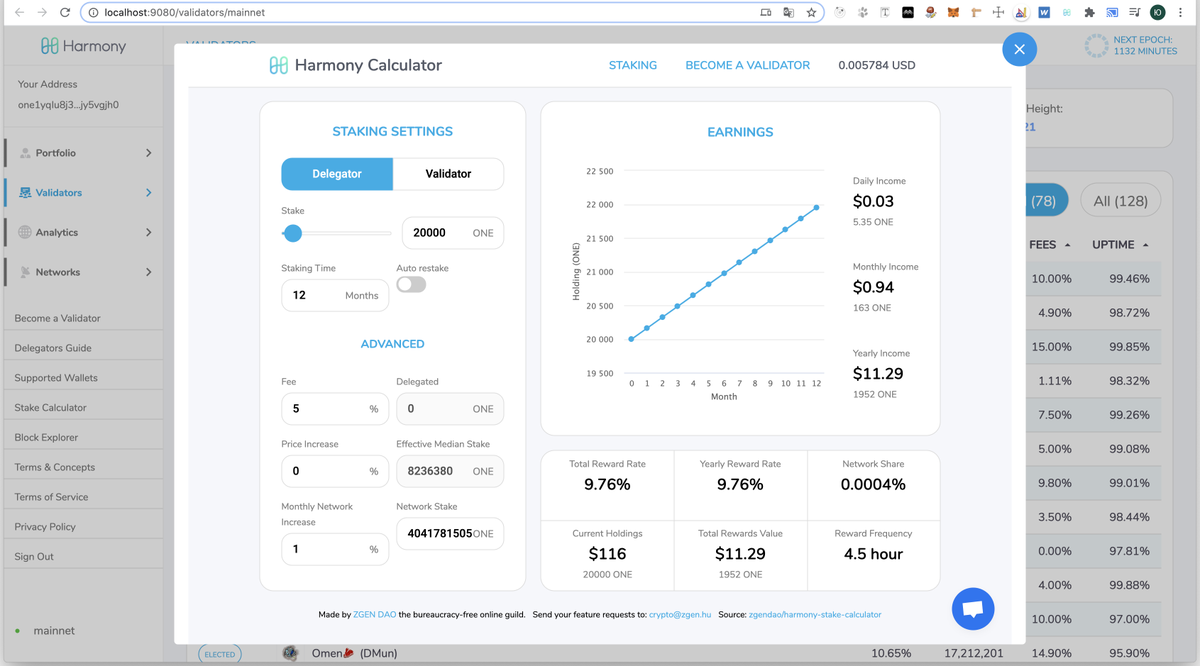
Task: Open the MetaMask fox extension
Action: point(953,13)
